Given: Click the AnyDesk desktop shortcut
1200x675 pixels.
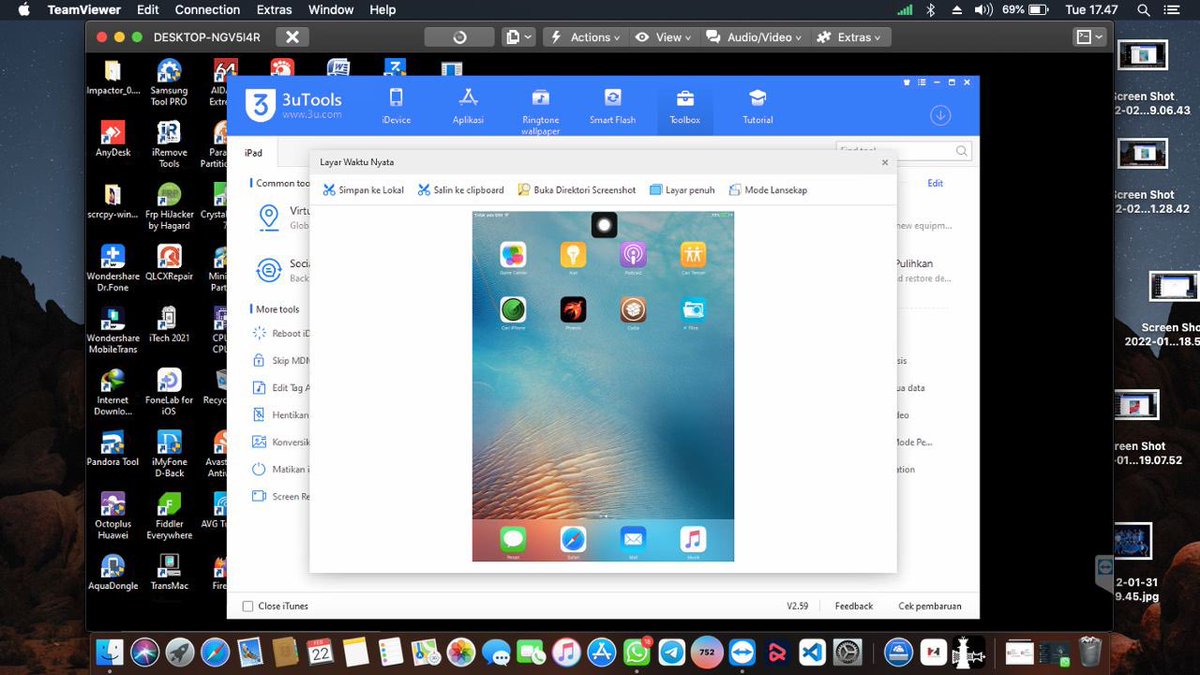Looking at the screenshot, I should tap(113, 140).
